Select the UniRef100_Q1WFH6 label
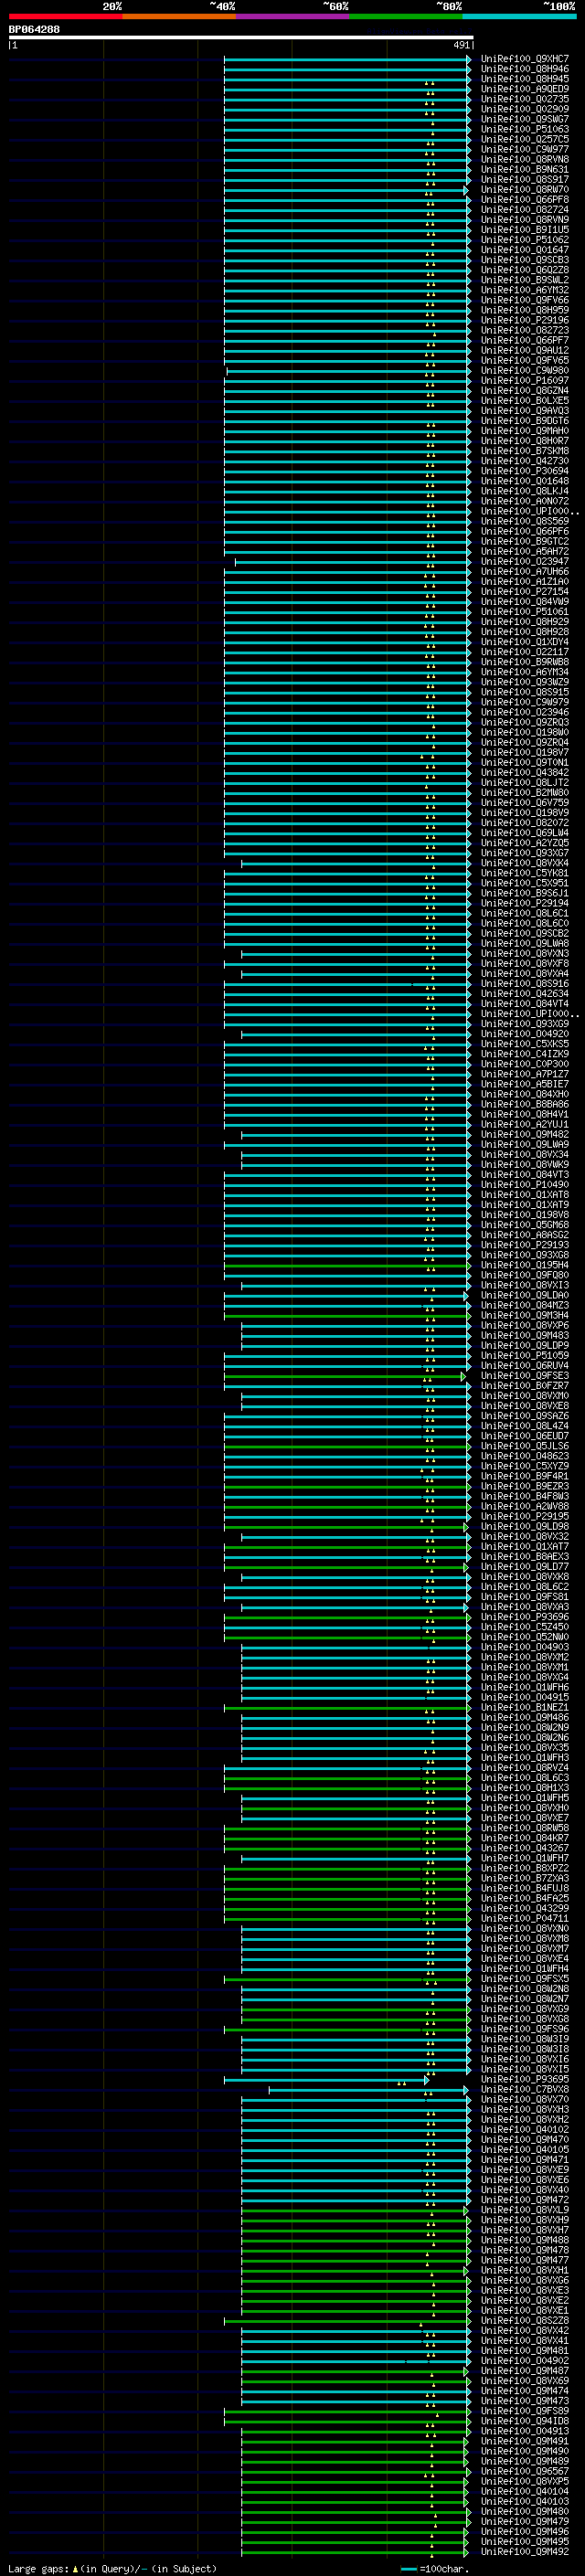Screen dimensions: 585x2576 click(x=524, y=1687)
